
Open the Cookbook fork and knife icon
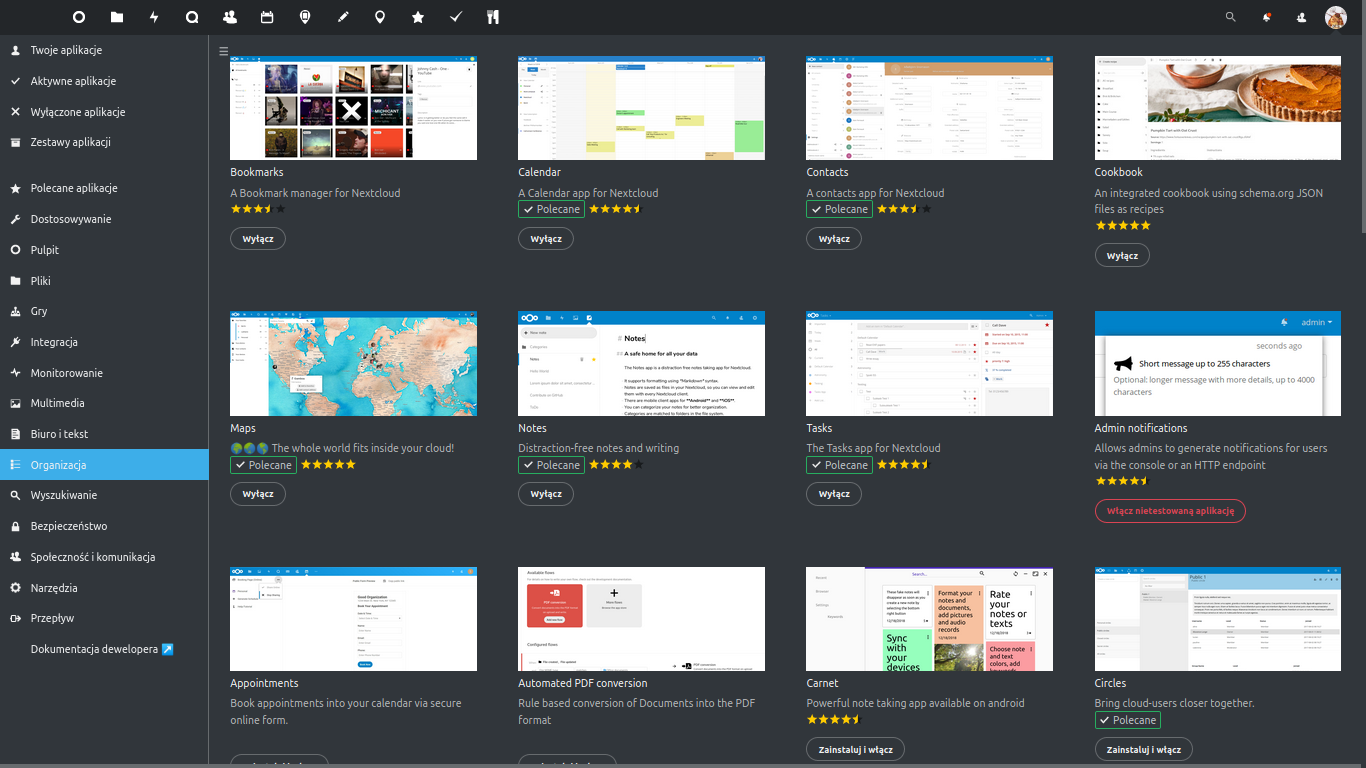tap(493, 17)
